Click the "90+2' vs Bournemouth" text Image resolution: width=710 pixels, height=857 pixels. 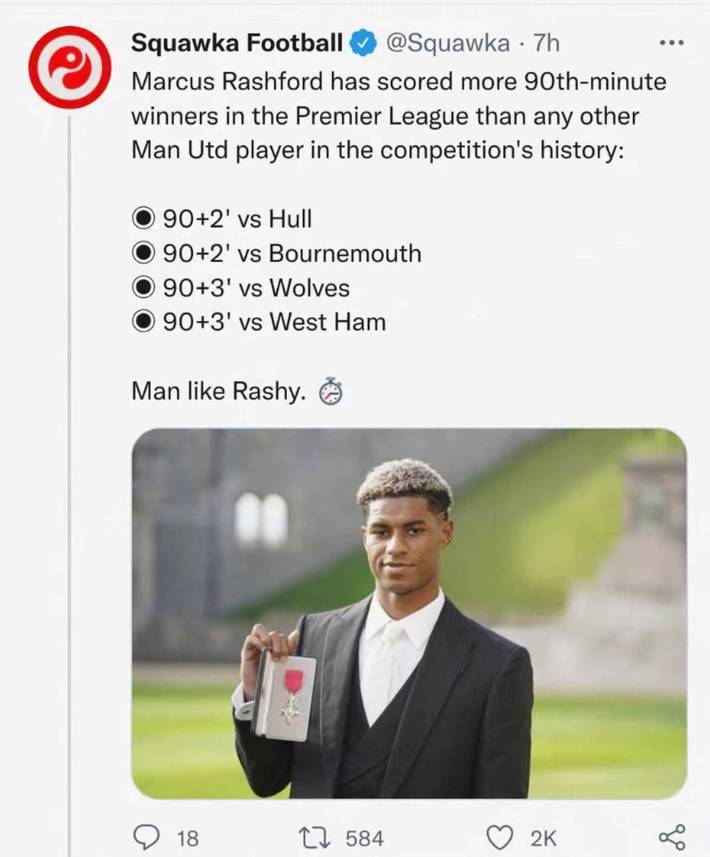pos(291,254)
